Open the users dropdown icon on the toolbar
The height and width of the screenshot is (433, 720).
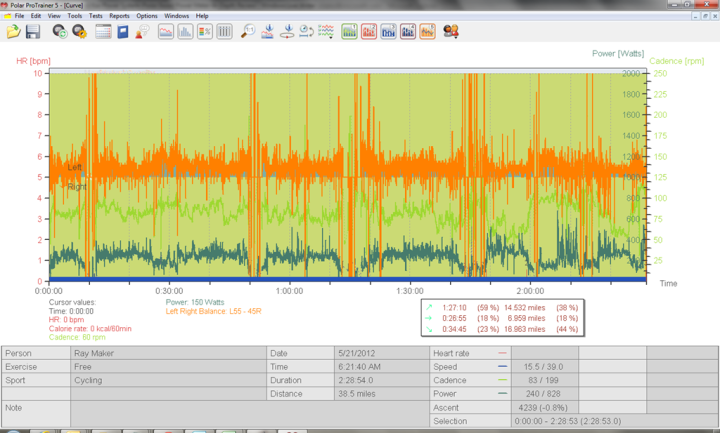pyautogui.click(x=451, y=32)
